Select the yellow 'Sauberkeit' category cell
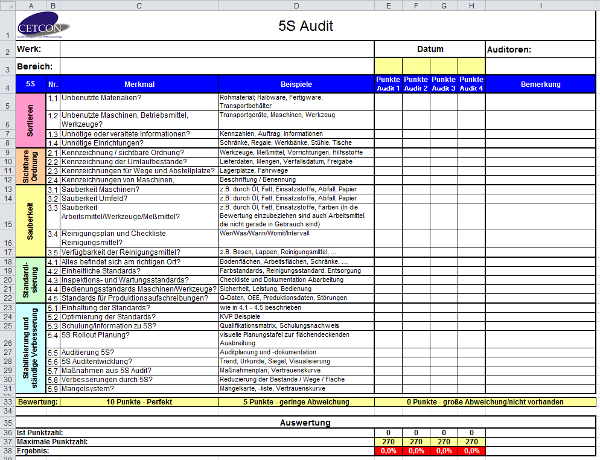The image size is (600, 460). click(x=30, y=211)
